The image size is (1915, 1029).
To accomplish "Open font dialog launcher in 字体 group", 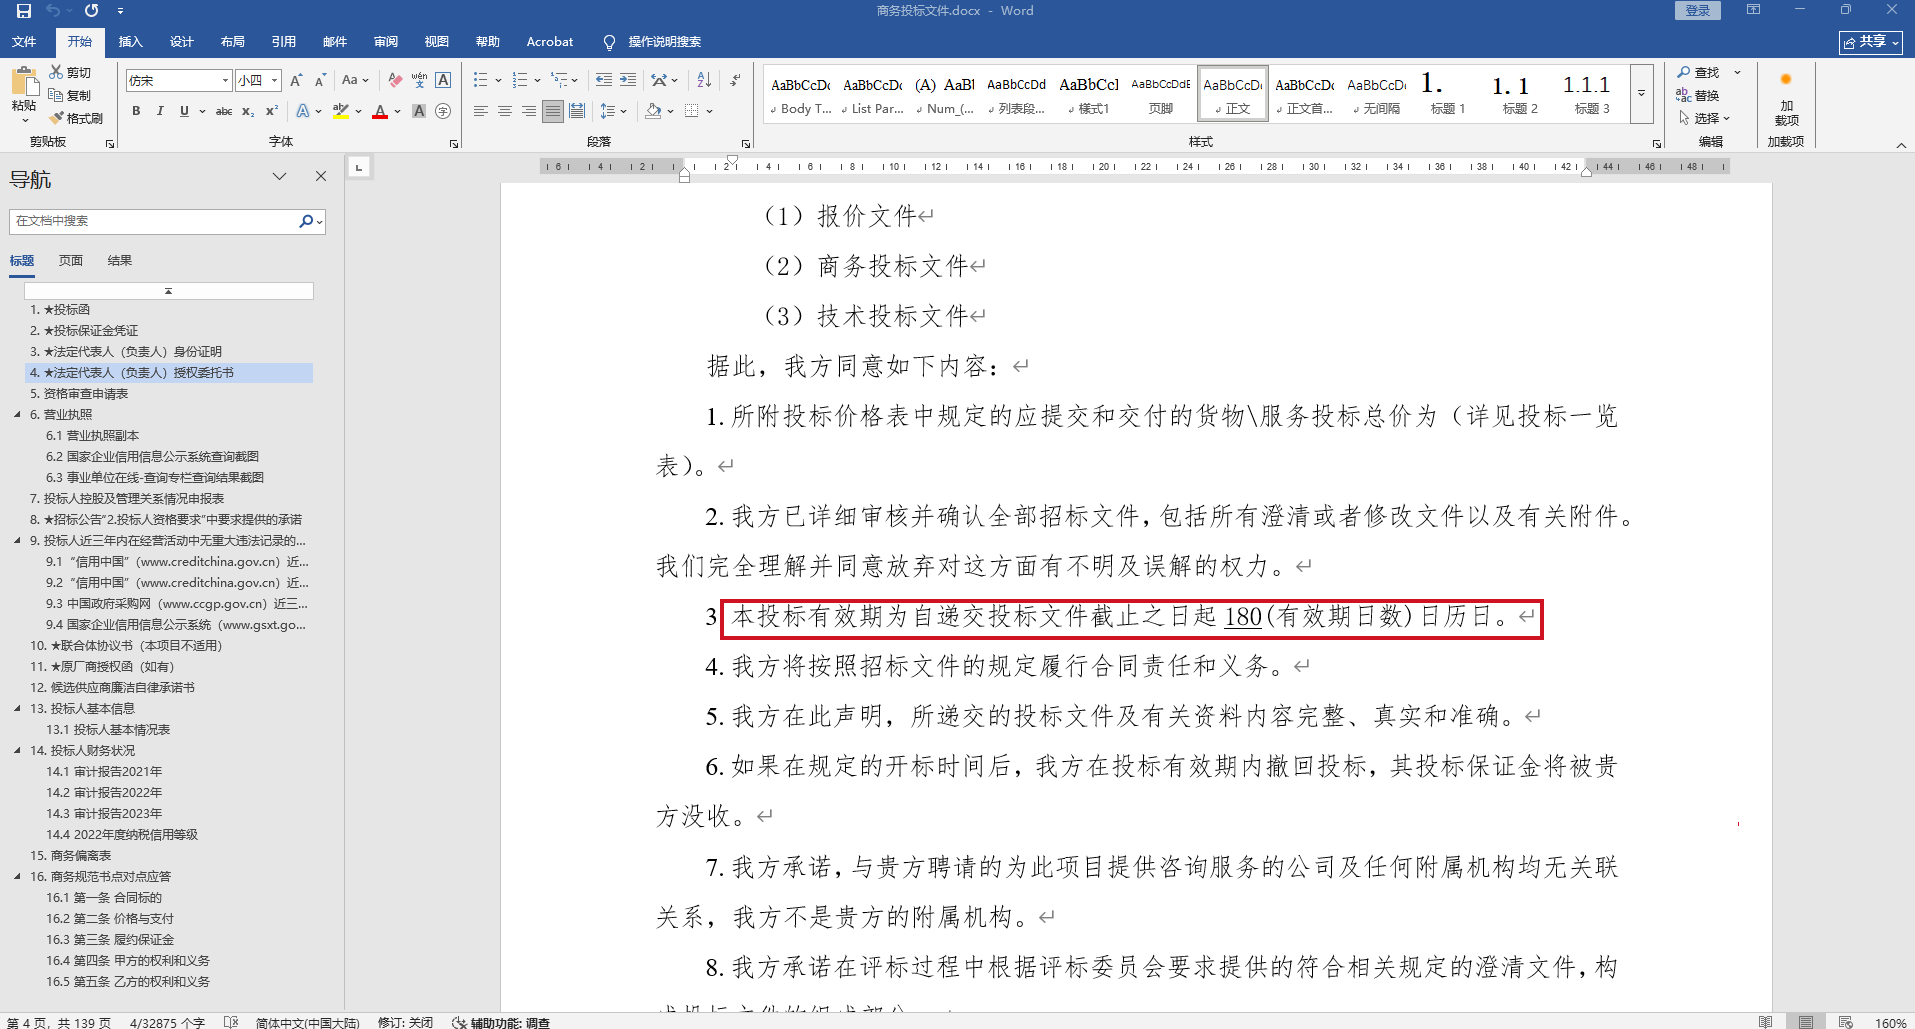I will [454, 144].
